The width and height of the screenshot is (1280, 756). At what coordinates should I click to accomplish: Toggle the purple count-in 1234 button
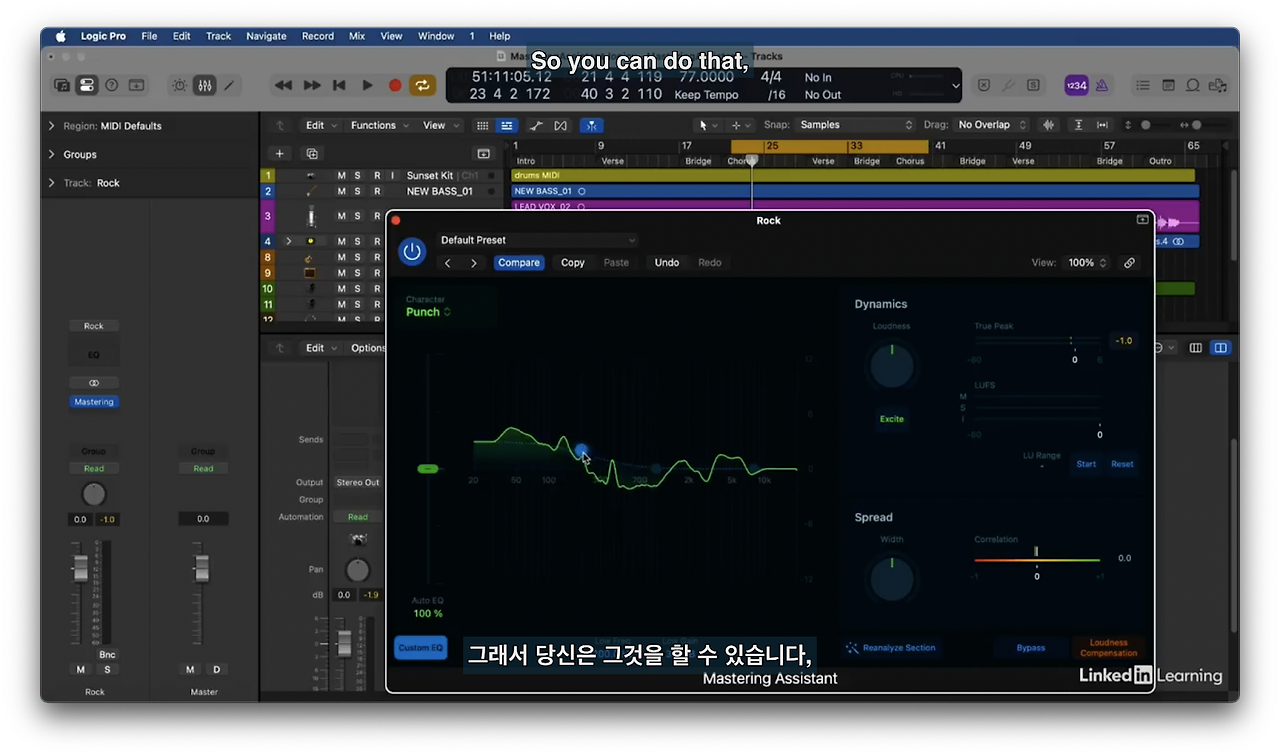click(x=1076, y=86)
